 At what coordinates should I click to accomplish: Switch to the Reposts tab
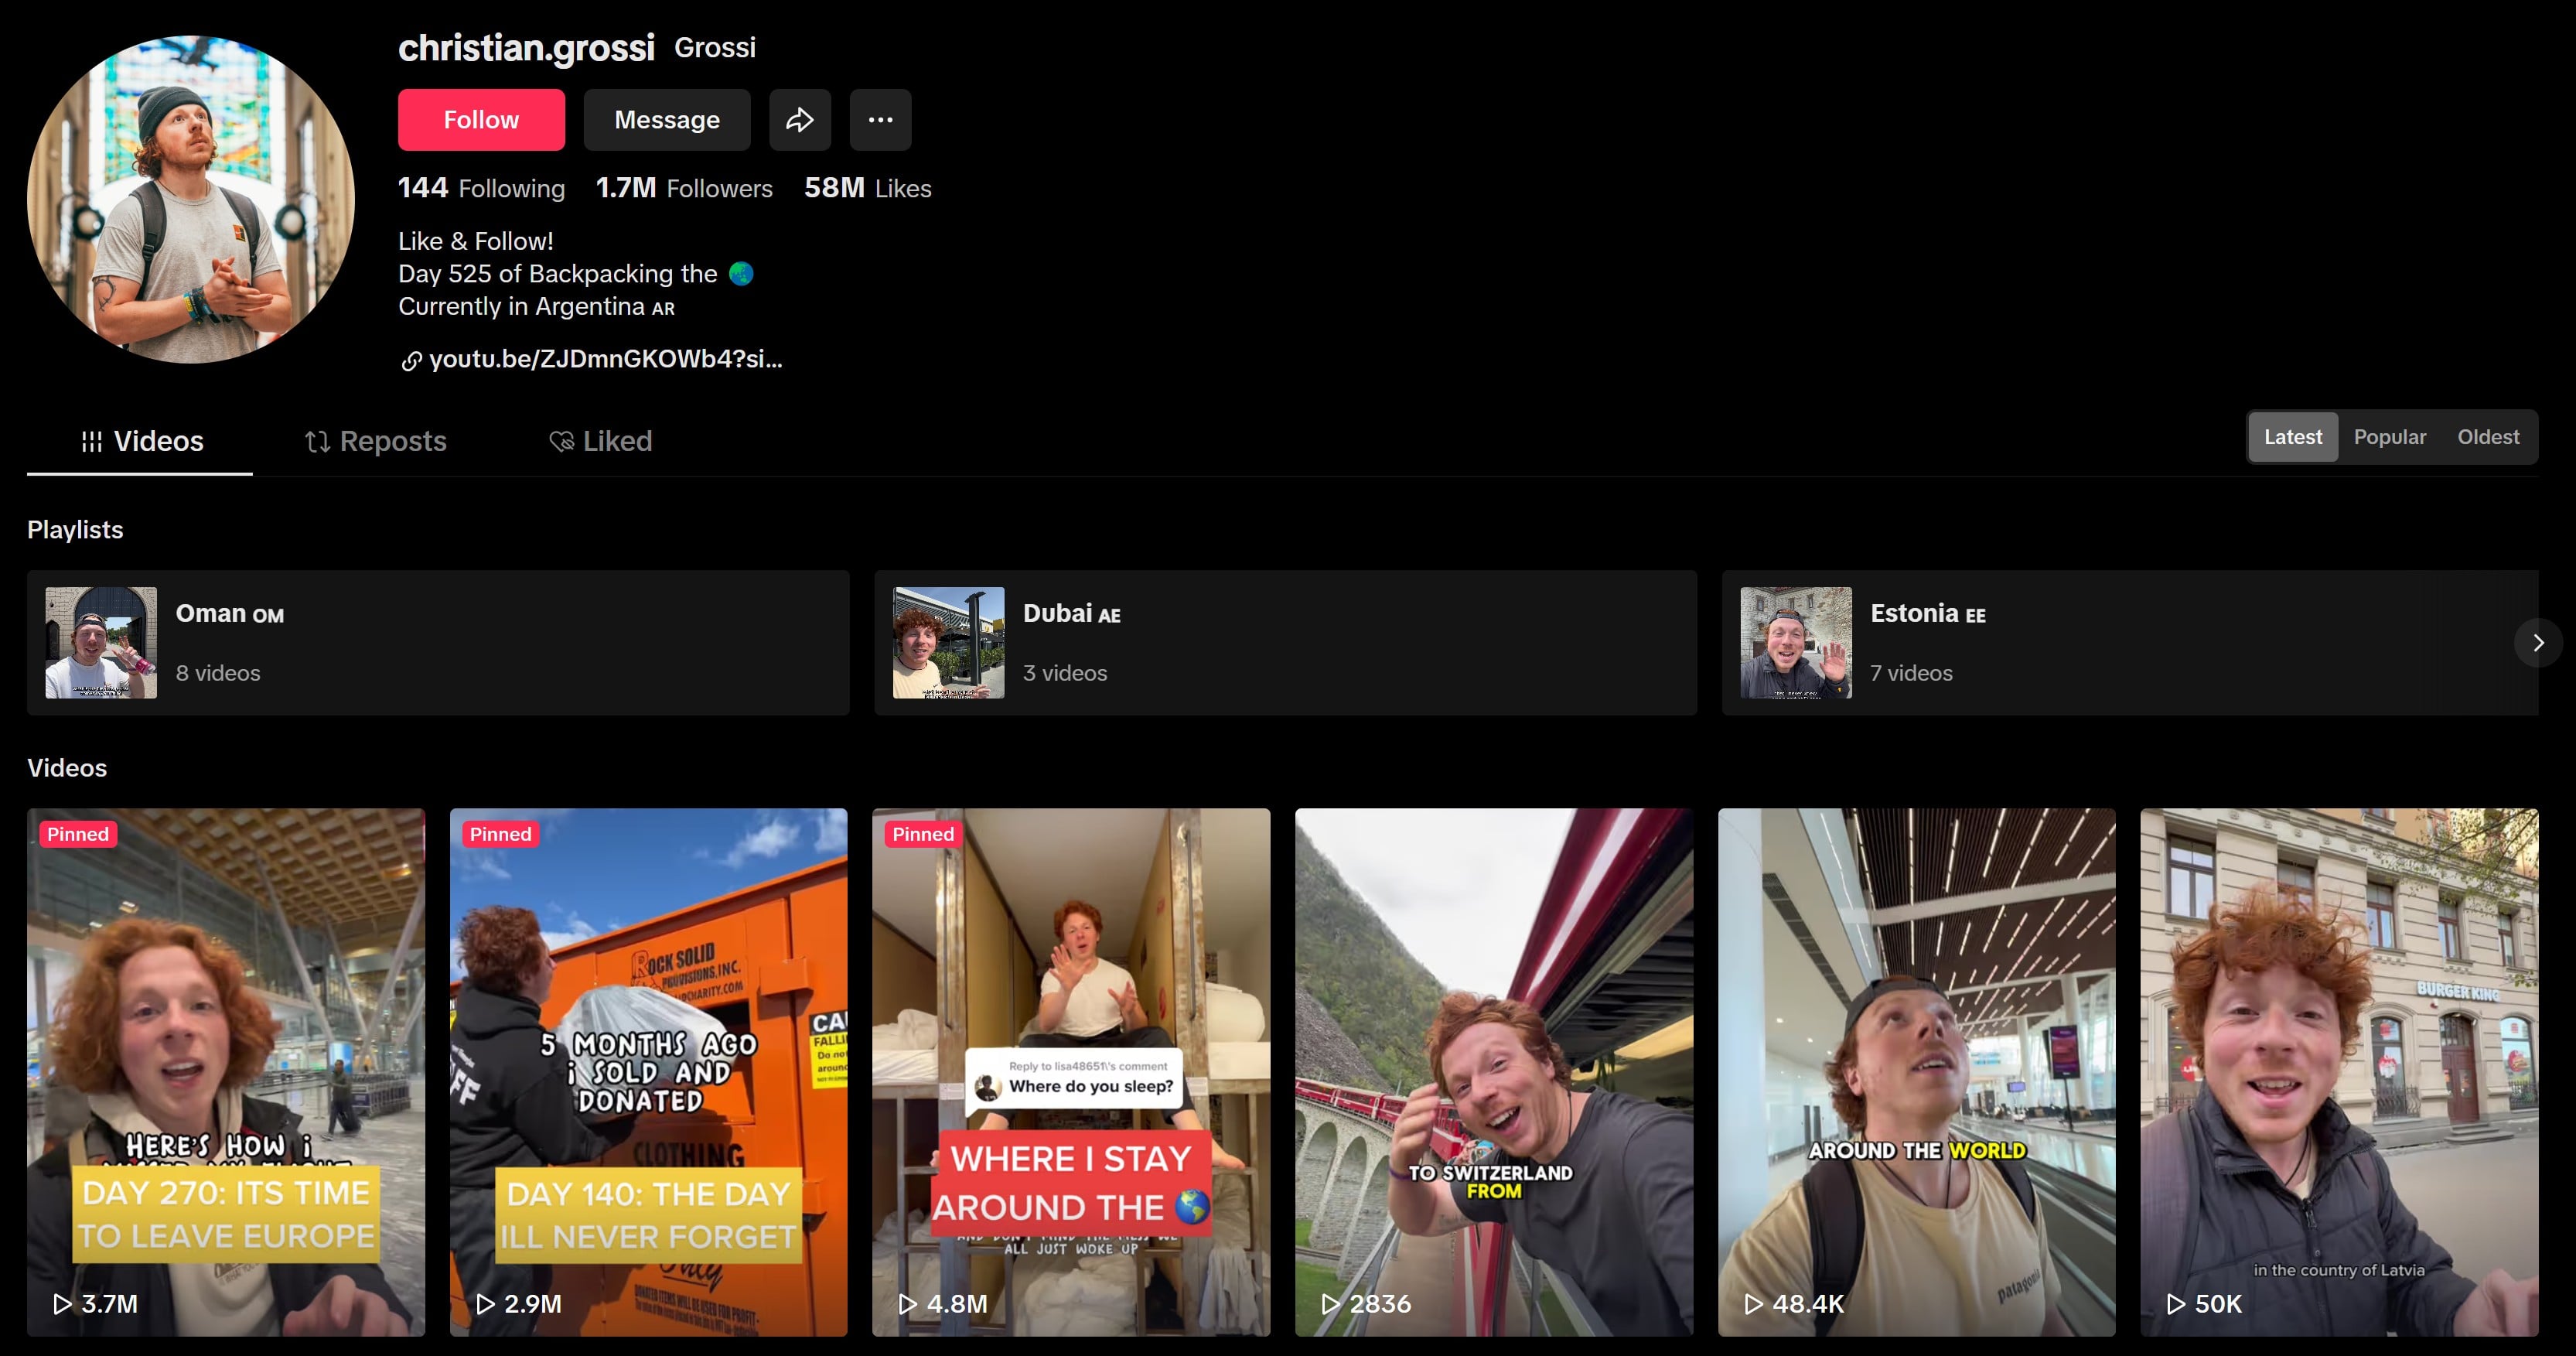[375, 441]
